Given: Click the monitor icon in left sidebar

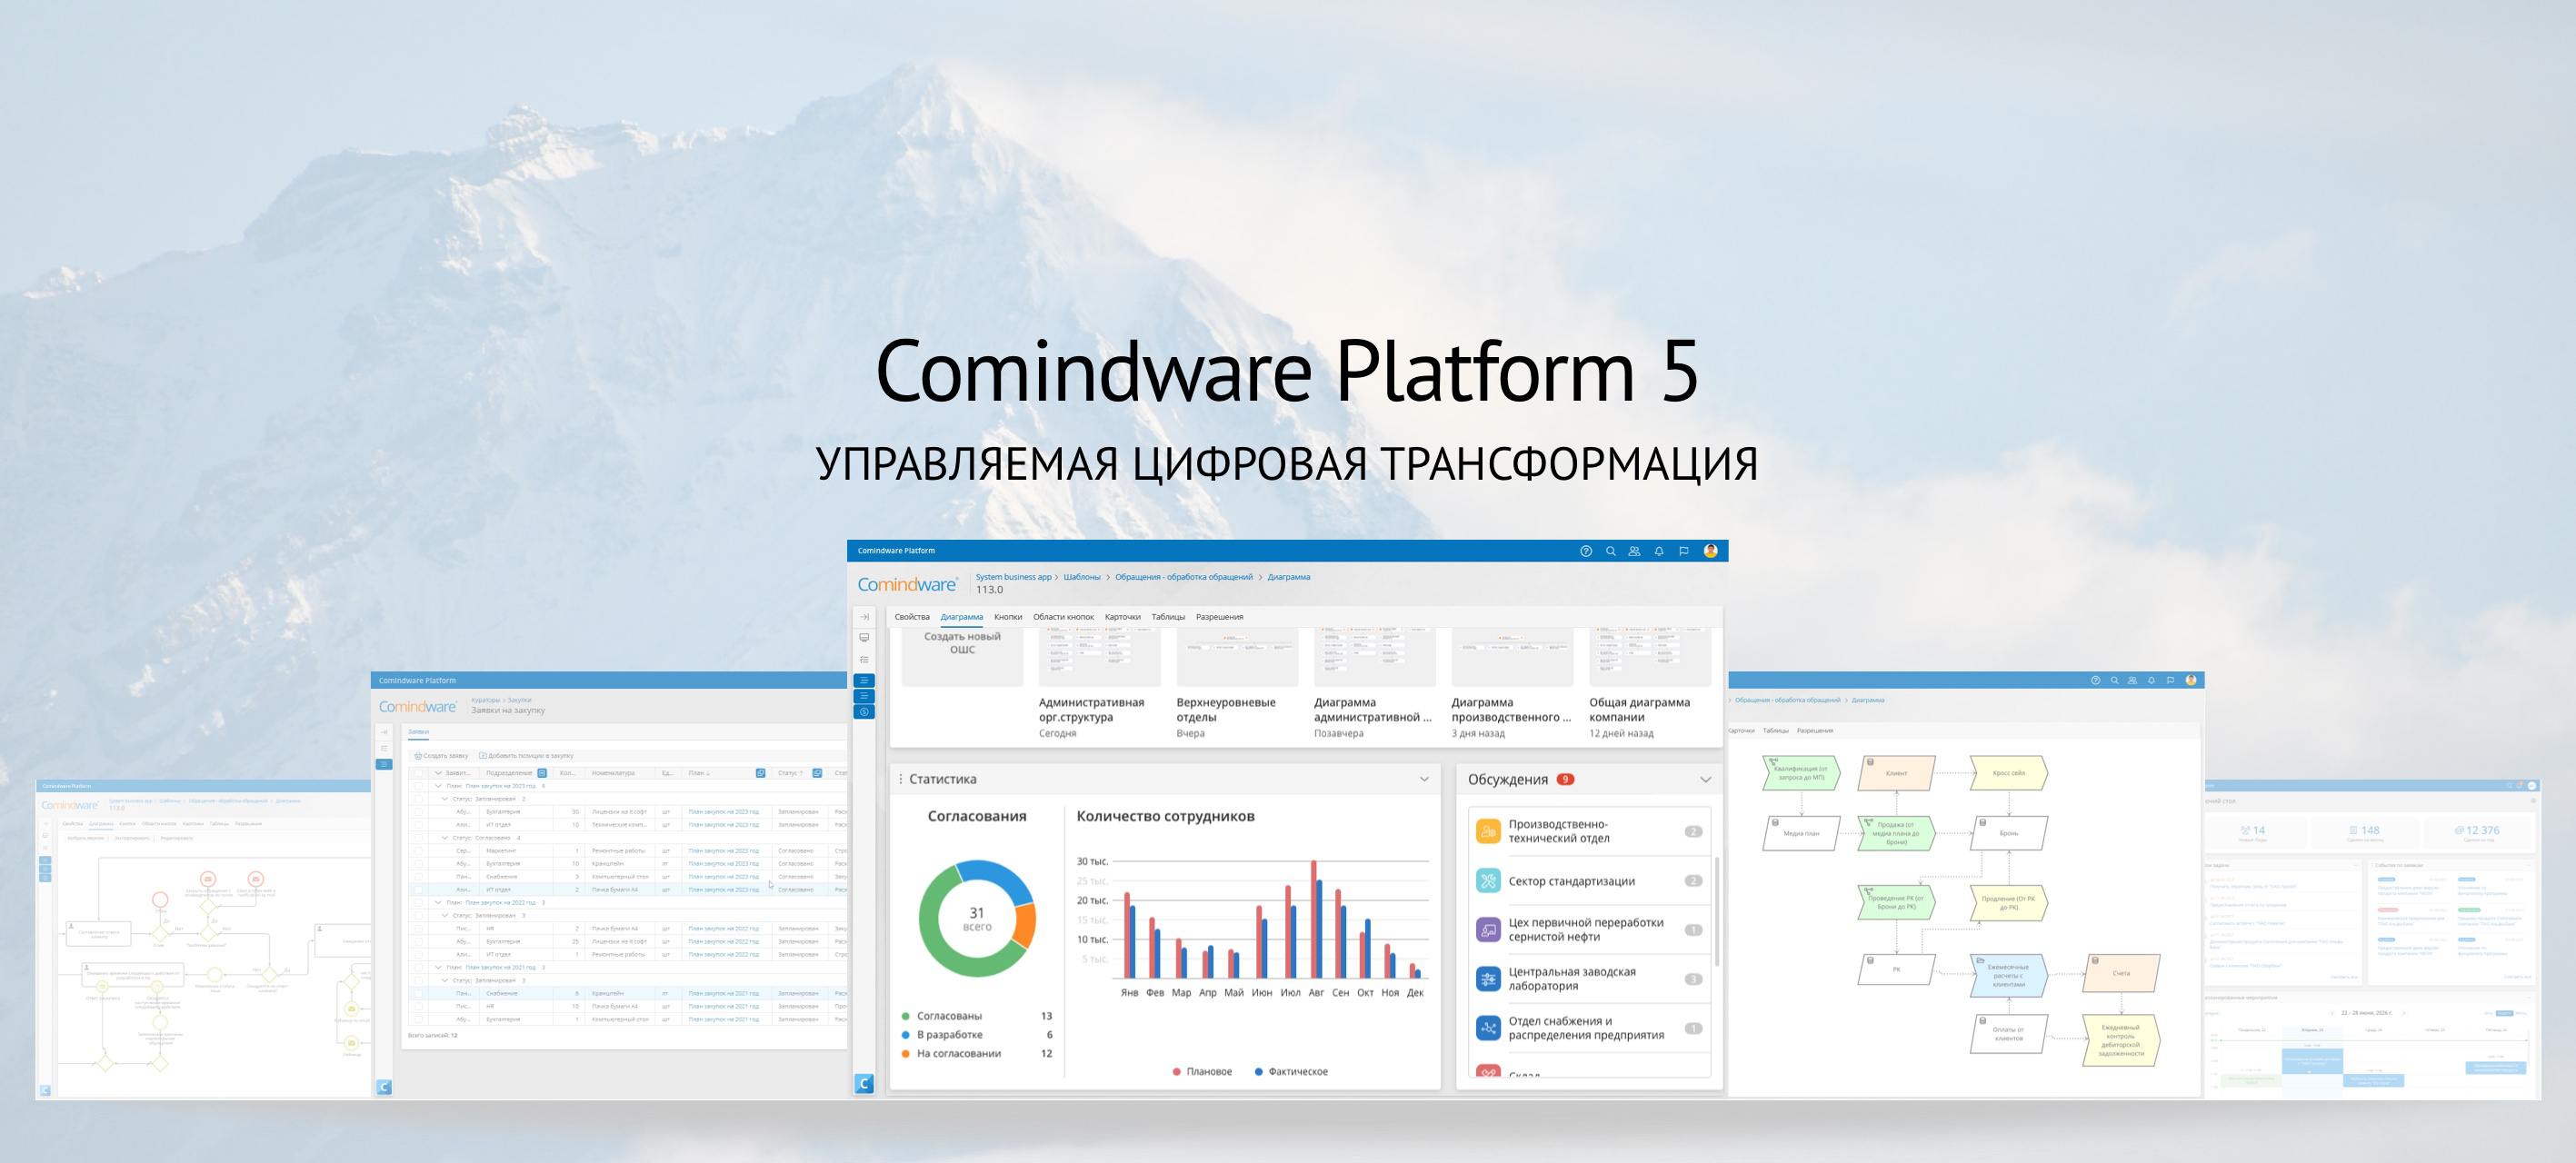Looking at the screenshot, I should [864, 638].
